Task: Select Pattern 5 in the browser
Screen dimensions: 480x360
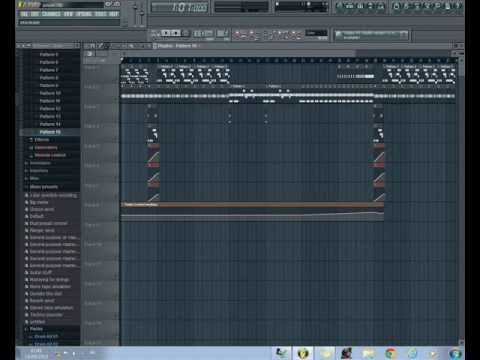Action: pyautogui.click(x=49, y=54)
